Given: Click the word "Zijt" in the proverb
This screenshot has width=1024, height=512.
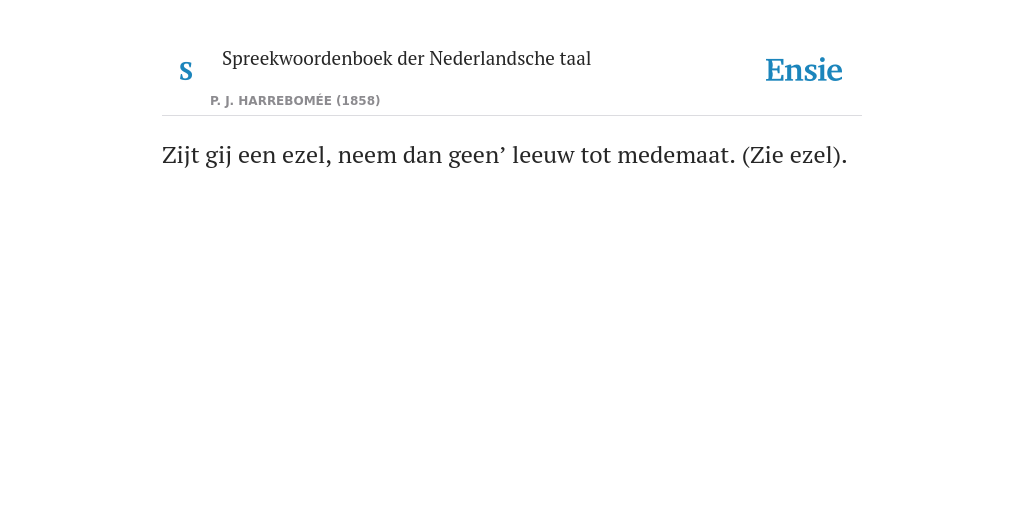Looking at the screenshot, I should [180, 155].
